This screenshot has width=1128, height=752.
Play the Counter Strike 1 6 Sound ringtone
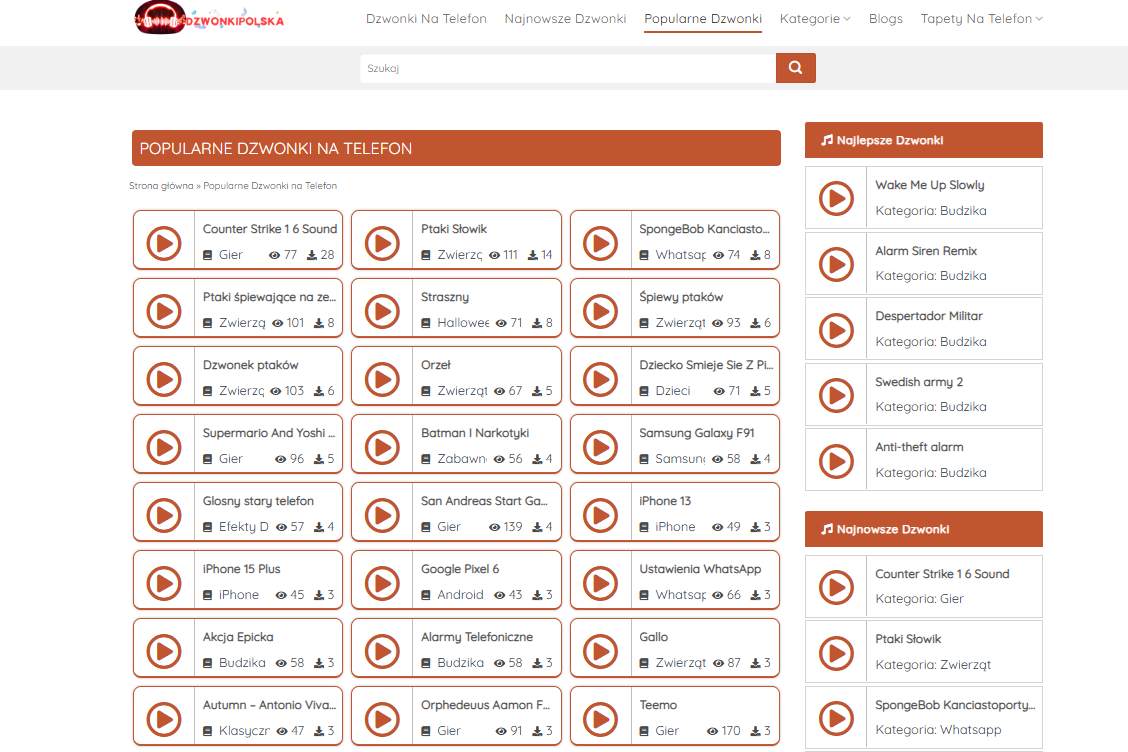[x=164, y=243]
